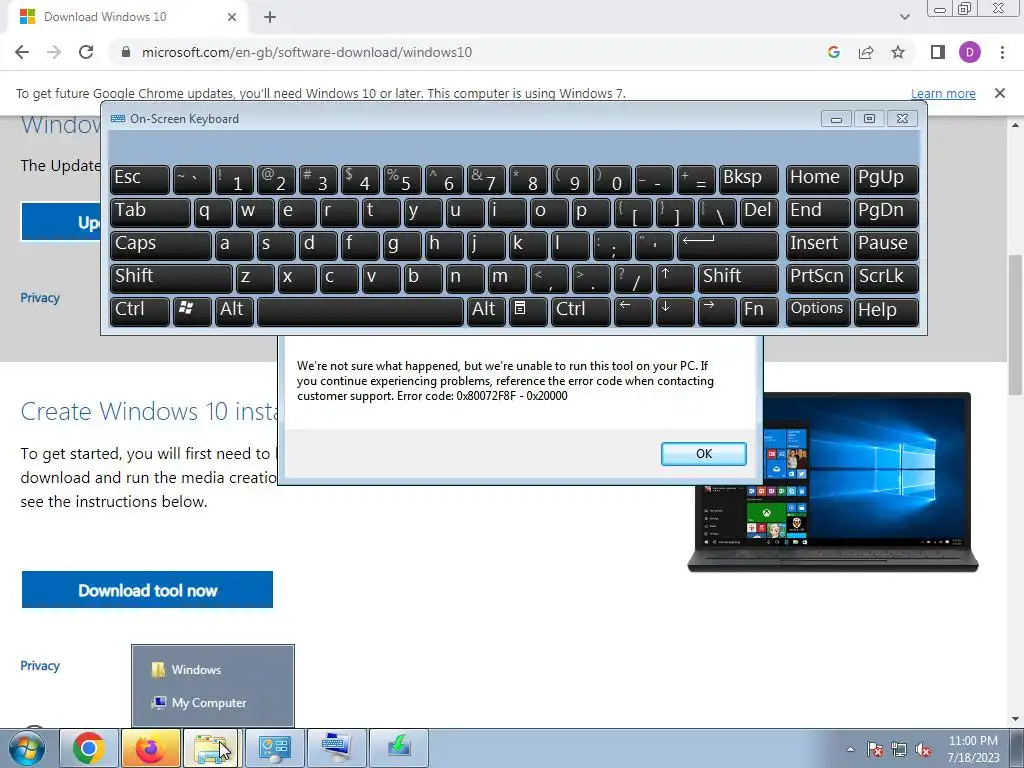This screenshot has height=768, width=1024.
Task: Toggle the Fn key on keyboard
Action: 760,311
